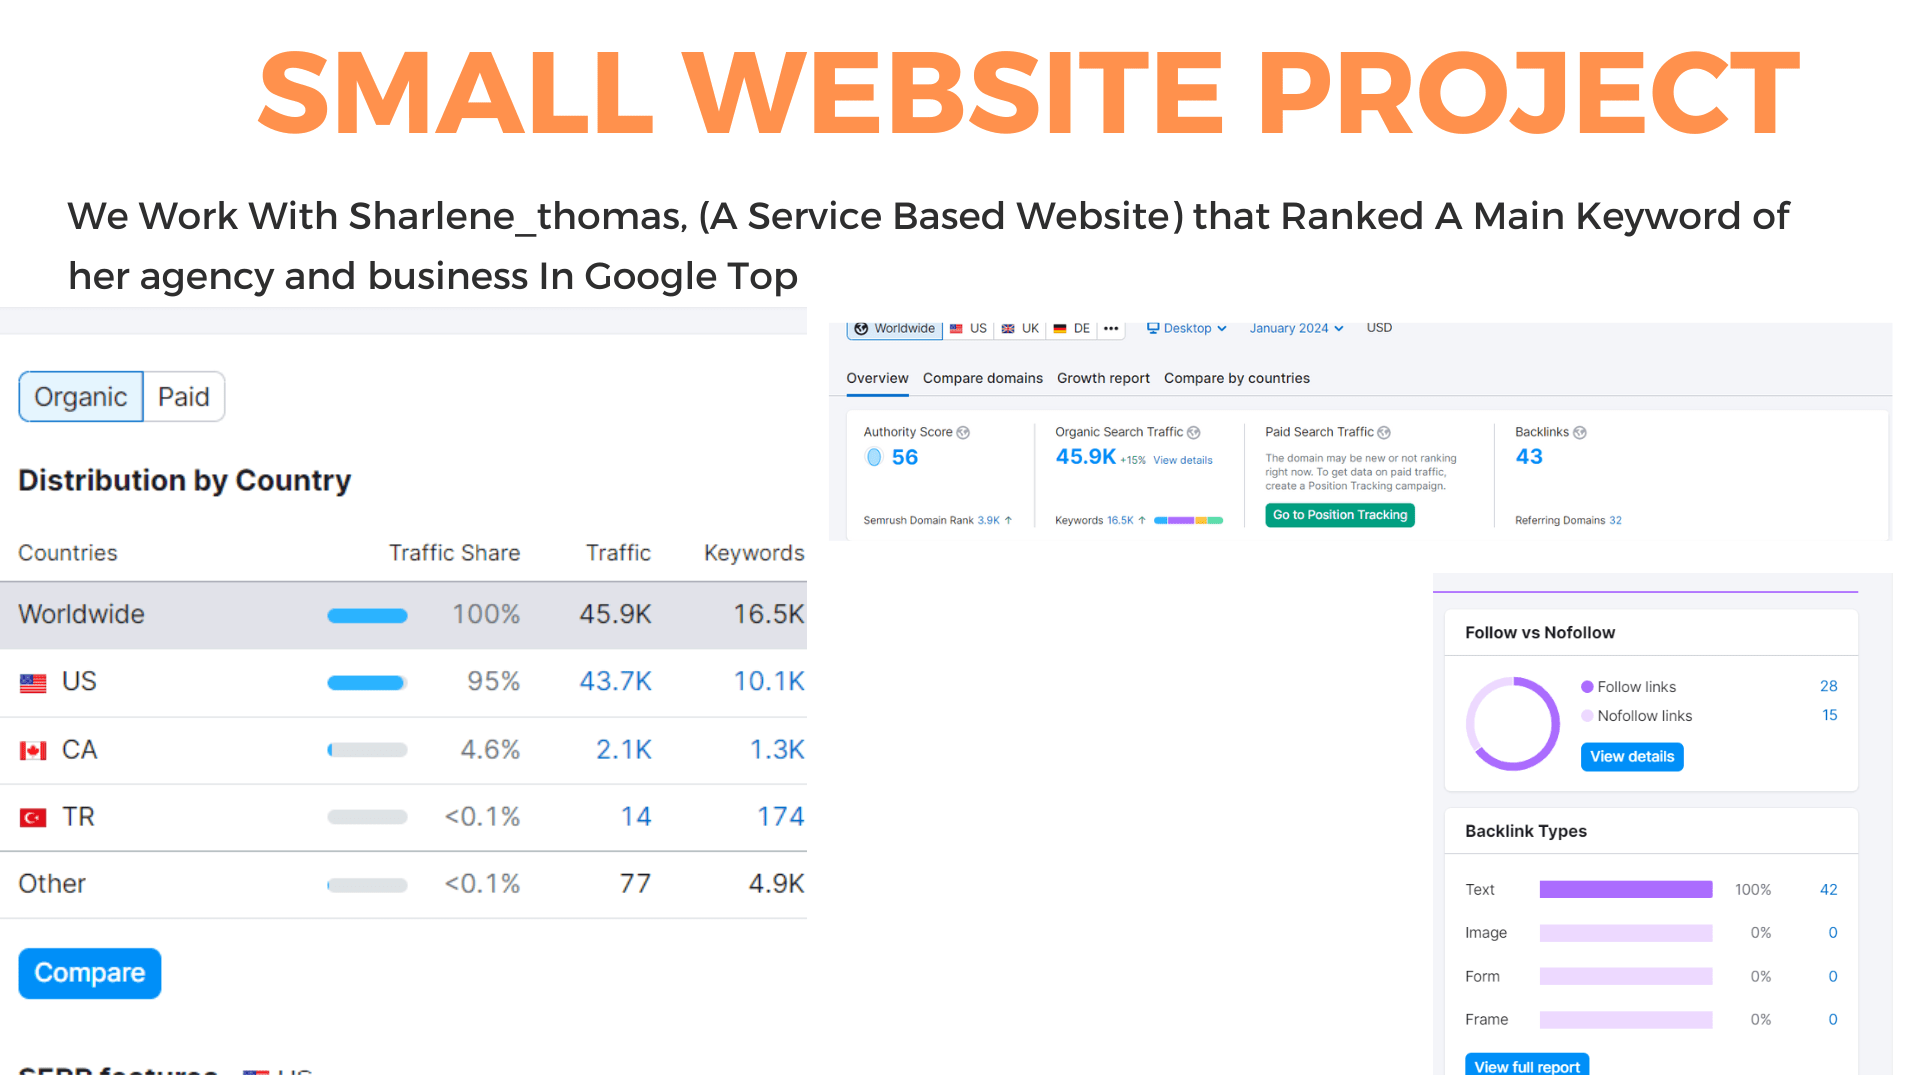Click the Compare button in distribution table
The image size is (1920, 1080).
click(86, 975)
